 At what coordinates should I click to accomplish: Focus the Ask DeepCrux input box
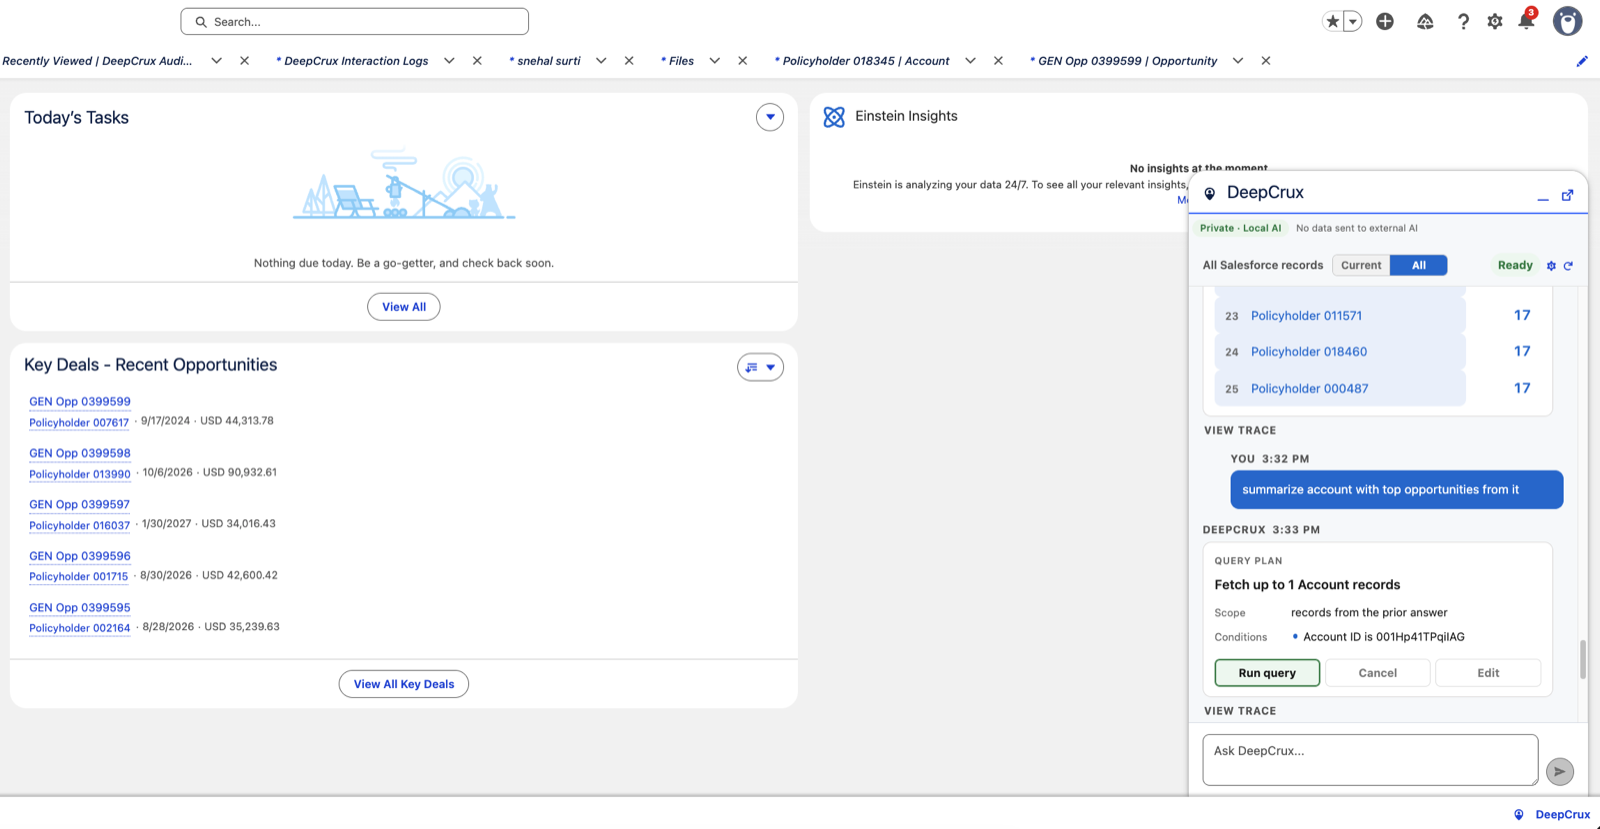coord(1370,760)
